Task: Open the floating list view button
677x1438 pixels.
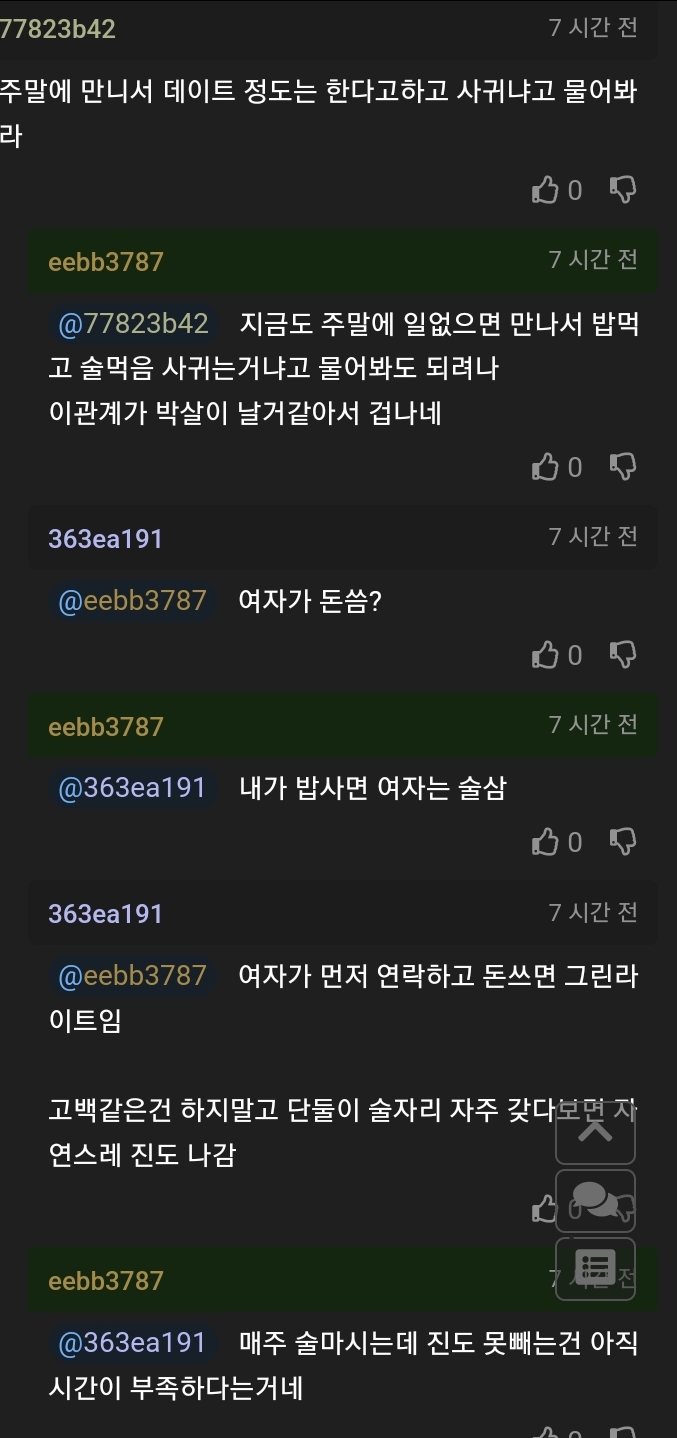Action: coord(595,1268)
